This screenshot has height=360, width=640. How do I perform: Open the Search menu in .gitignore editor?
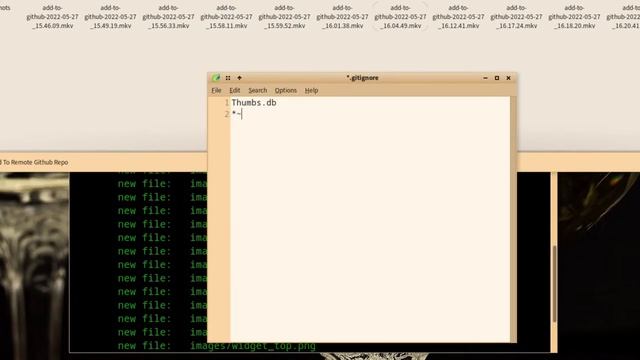tap(258, 90)
